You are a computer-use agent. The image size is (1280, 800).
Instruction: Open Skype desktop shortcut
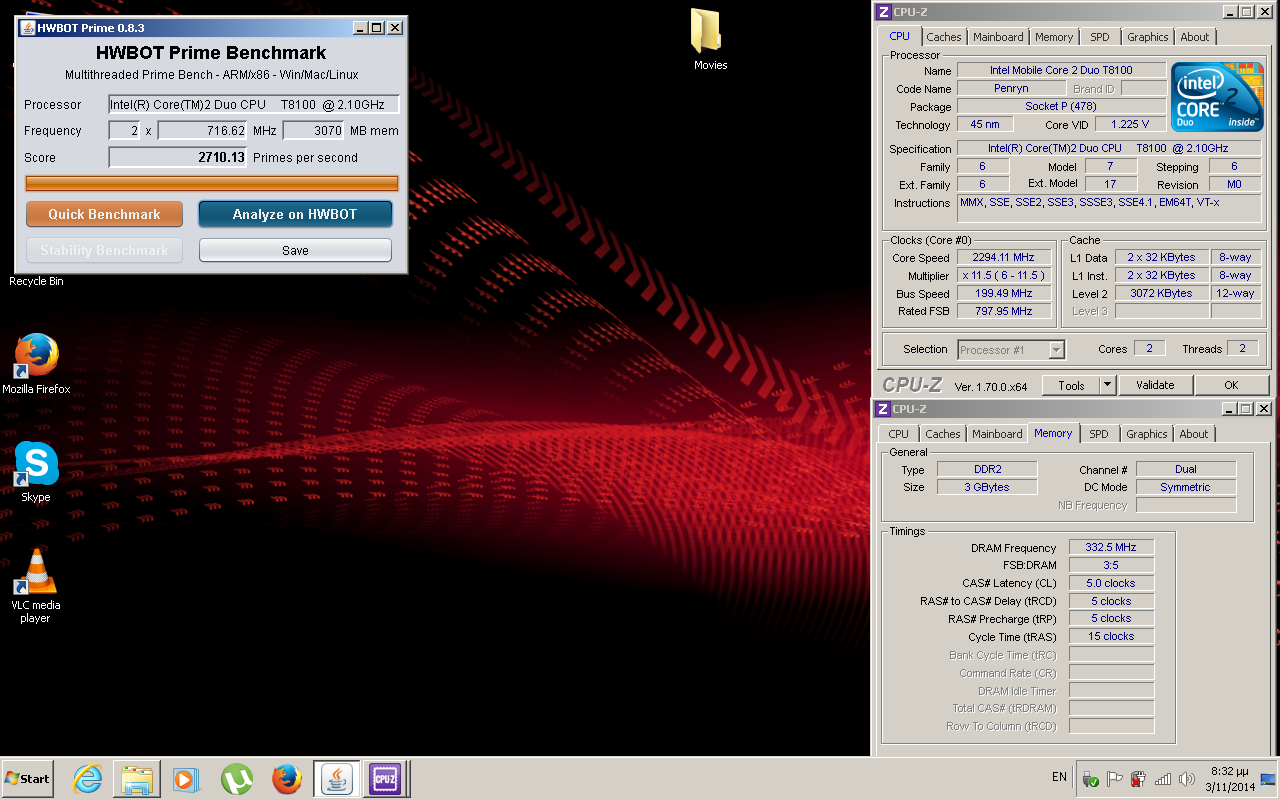pyautogui.click(x=36, y=471)
